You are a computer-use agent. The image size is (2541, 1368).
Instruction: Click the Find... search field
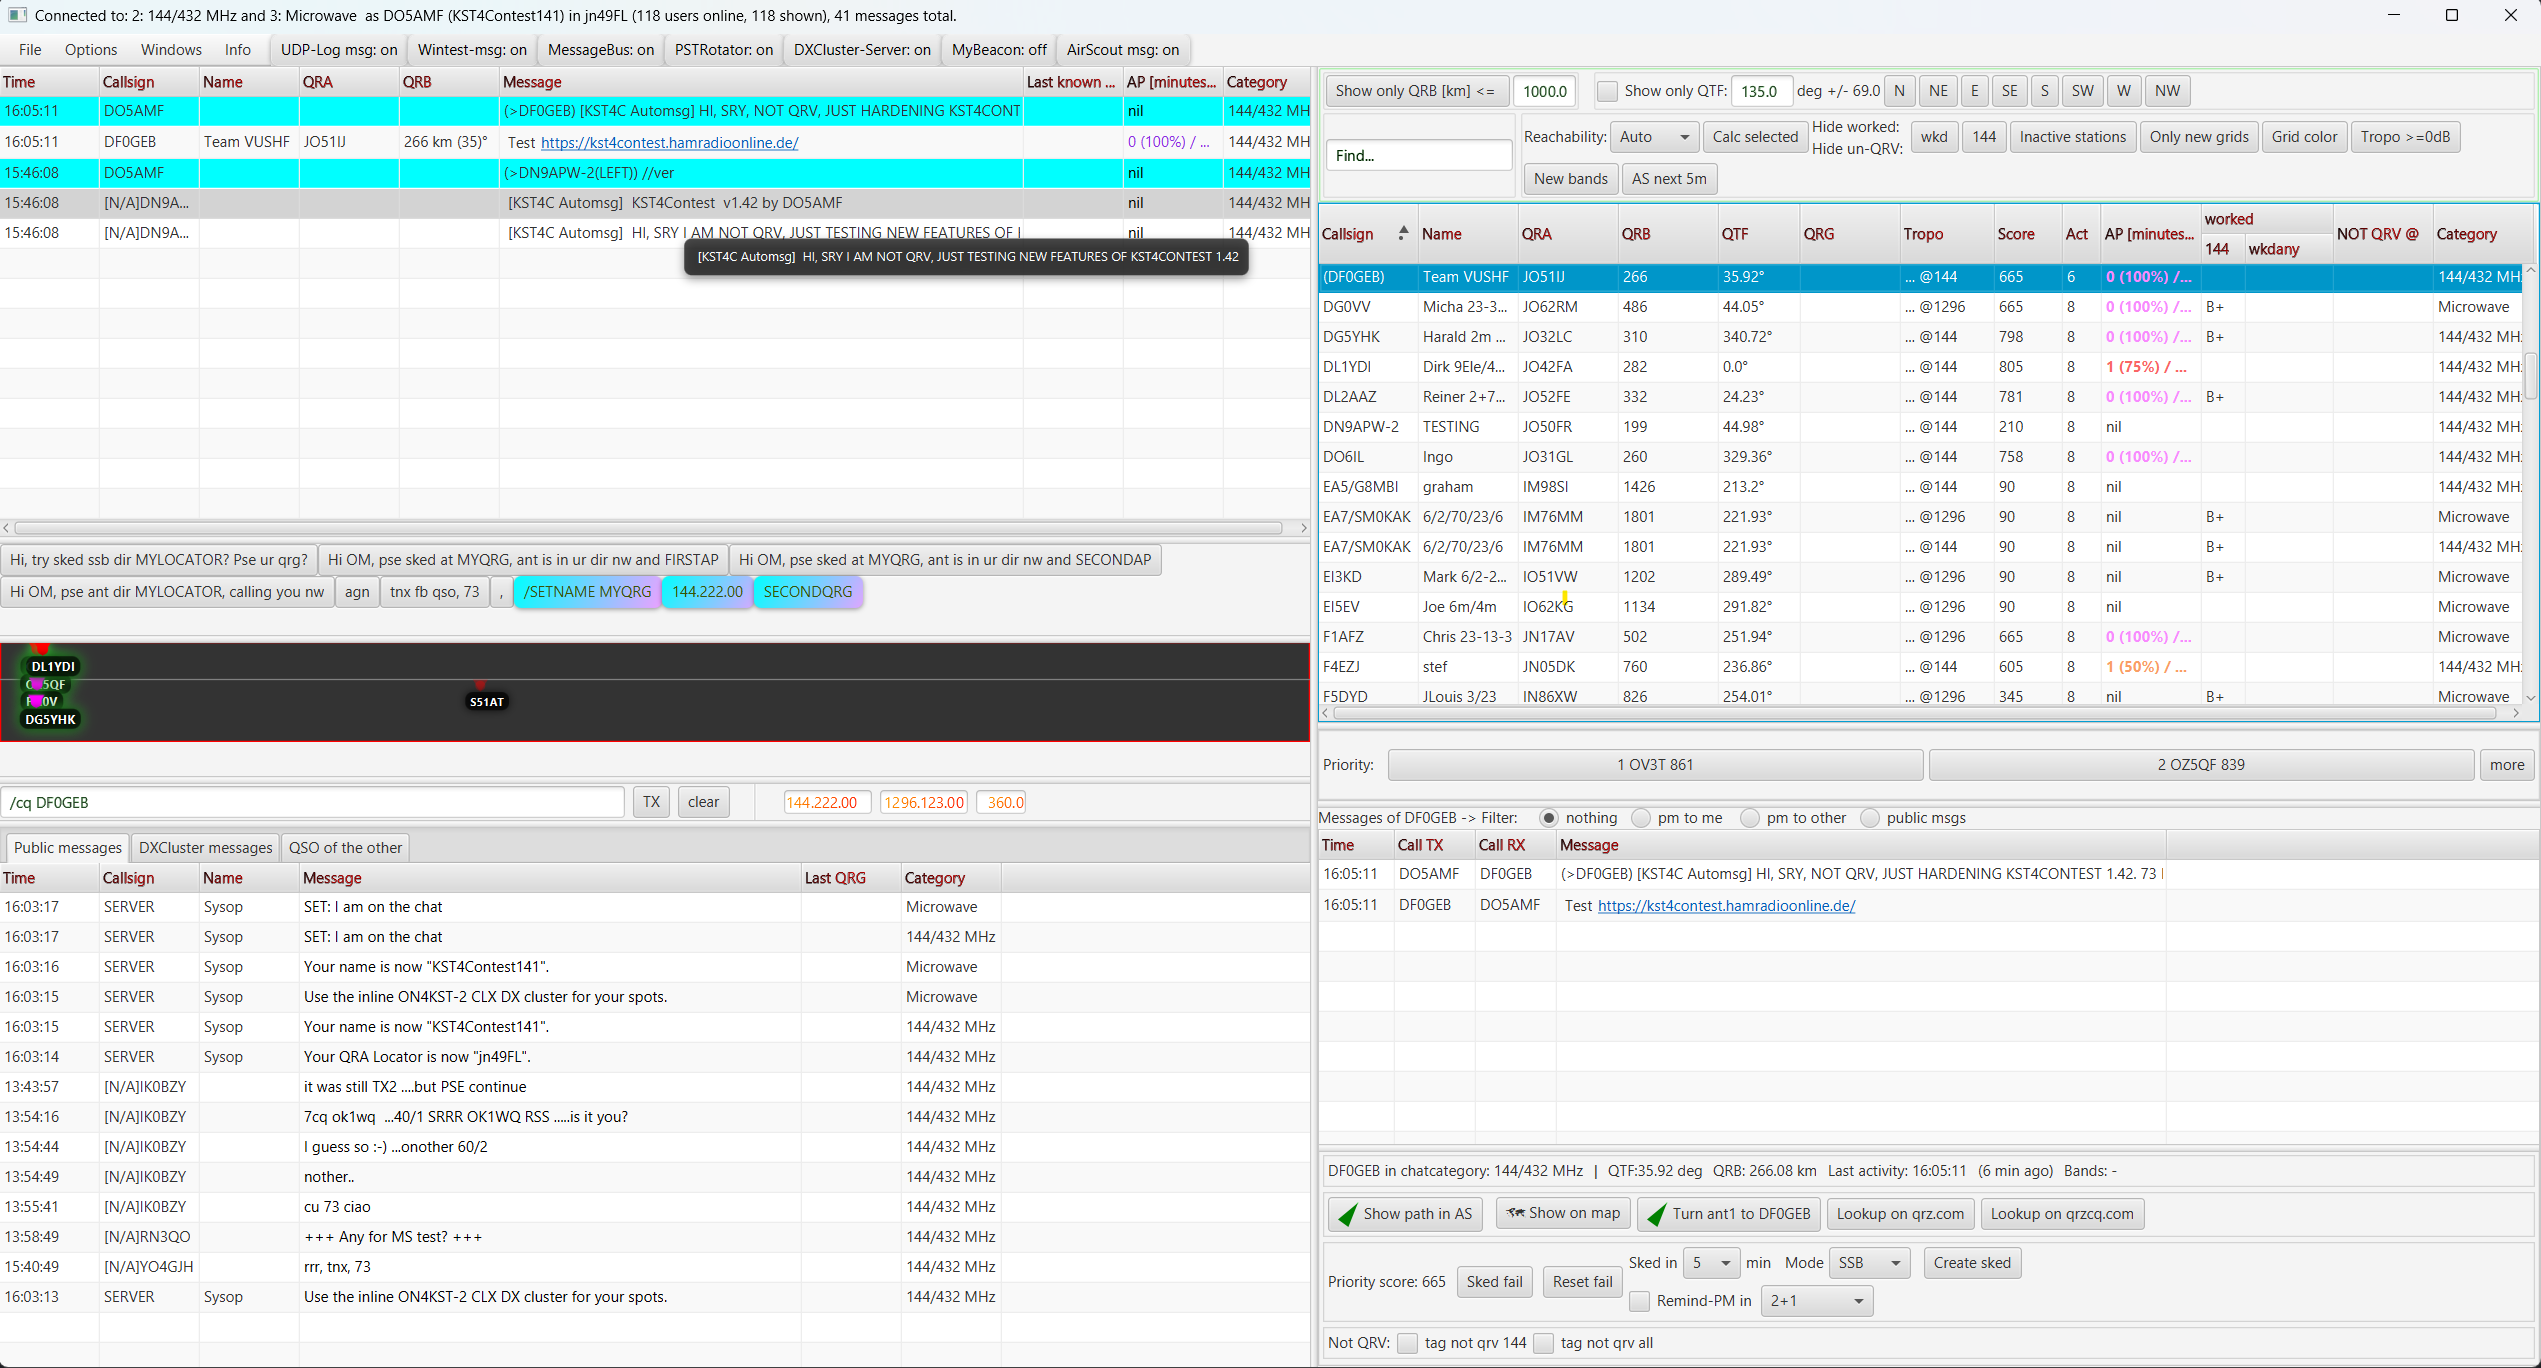[x=1418, y=156]
